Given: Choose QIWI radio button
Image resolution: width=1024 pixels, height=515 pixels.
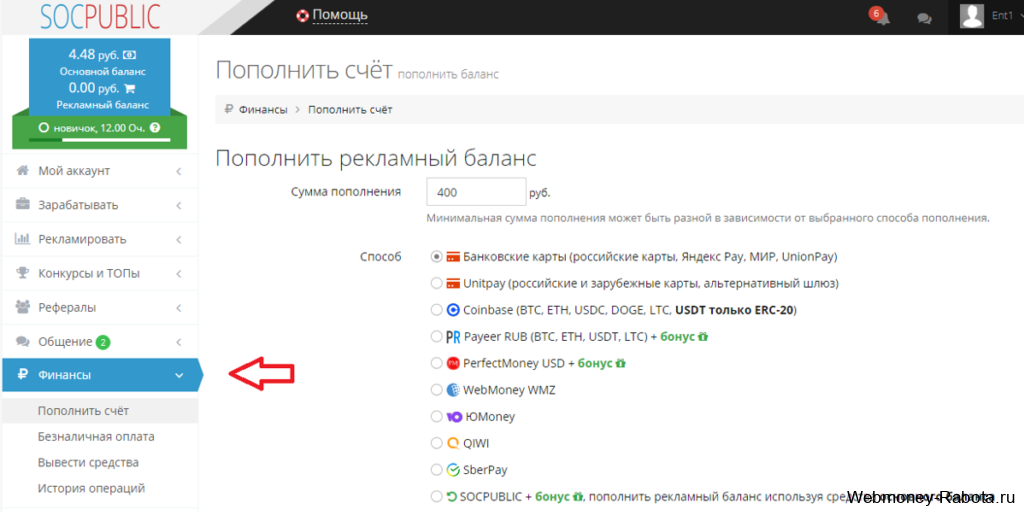Looking at the screenshot, I should (436, 443).
